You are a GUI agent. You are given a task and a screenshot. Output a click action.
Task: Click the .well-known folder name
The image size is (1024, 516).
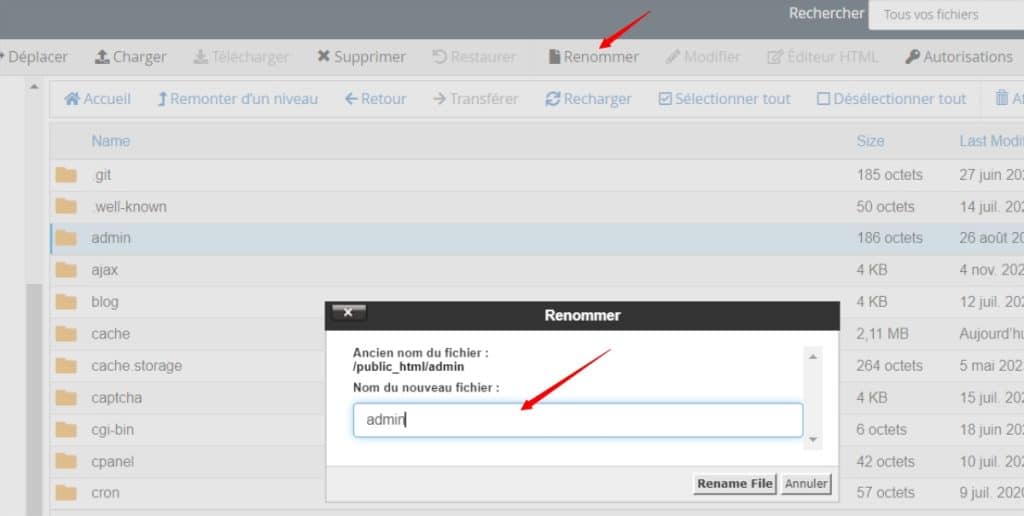click(129, 206)
